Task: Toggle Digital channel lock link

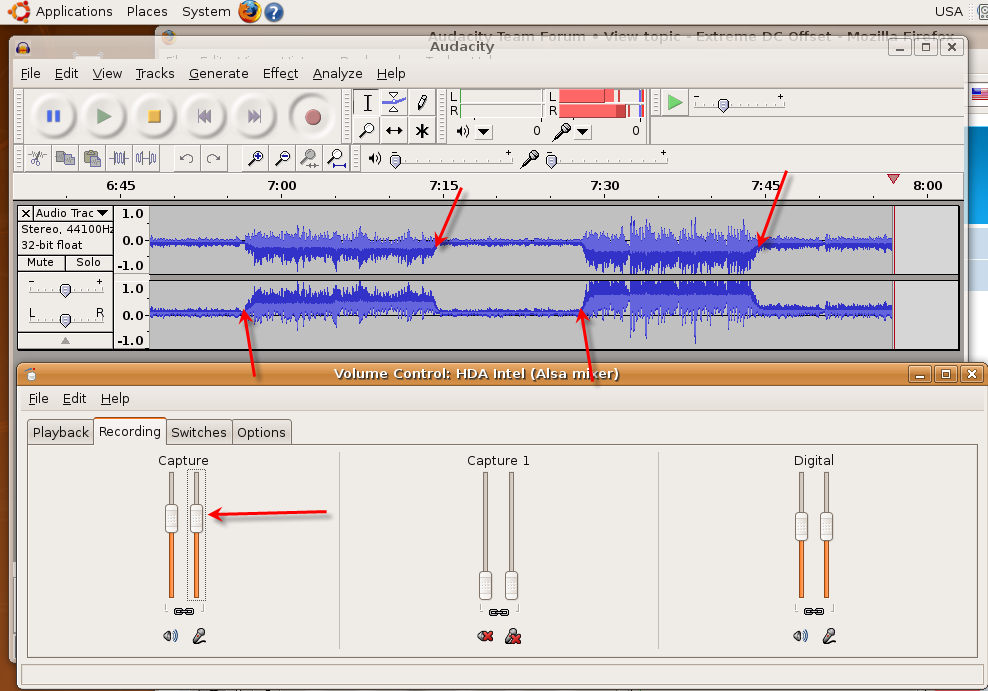Action: [813, 611]
